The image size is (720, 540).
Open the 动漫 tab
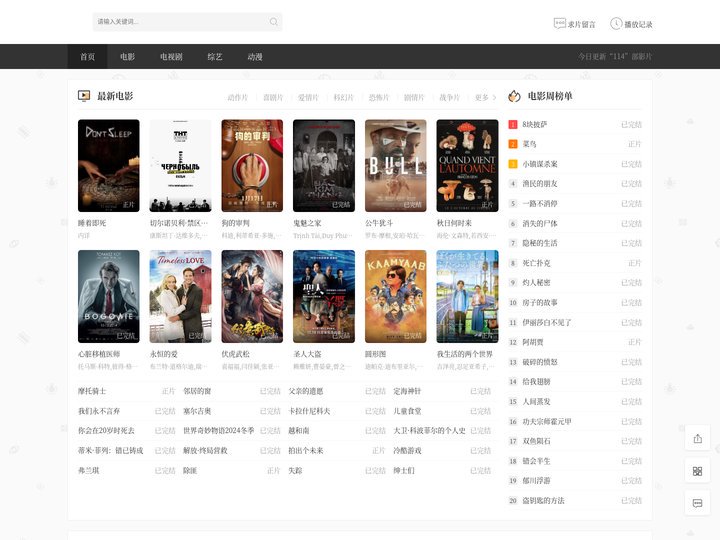pos(255,56)
